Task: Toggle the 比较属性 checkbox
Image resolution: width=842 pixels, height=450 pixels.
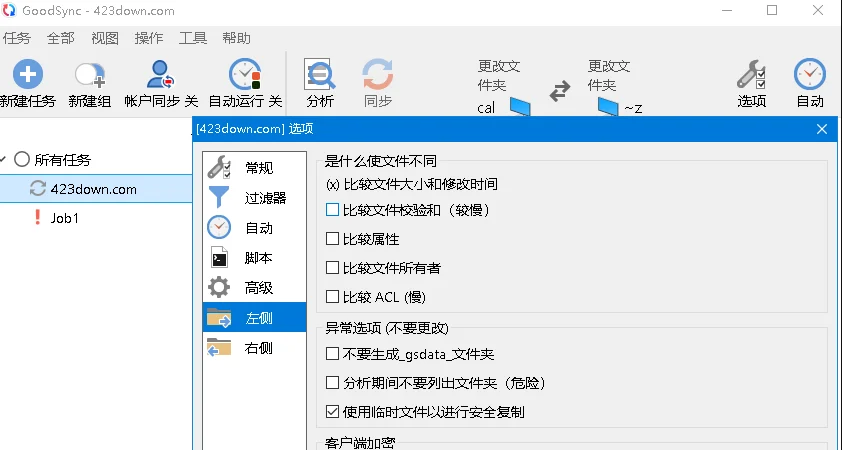Action: pyautogui.click(x=333, y=239)
